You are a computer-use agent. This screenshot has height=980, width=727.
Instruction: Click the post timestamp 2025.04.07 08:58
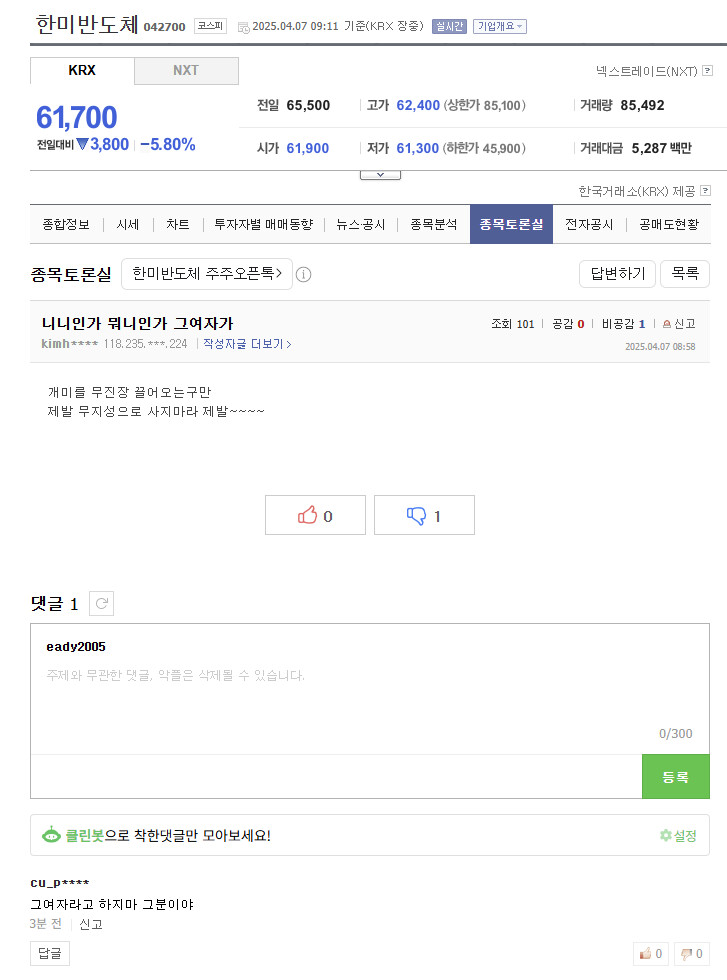(660, 347)
